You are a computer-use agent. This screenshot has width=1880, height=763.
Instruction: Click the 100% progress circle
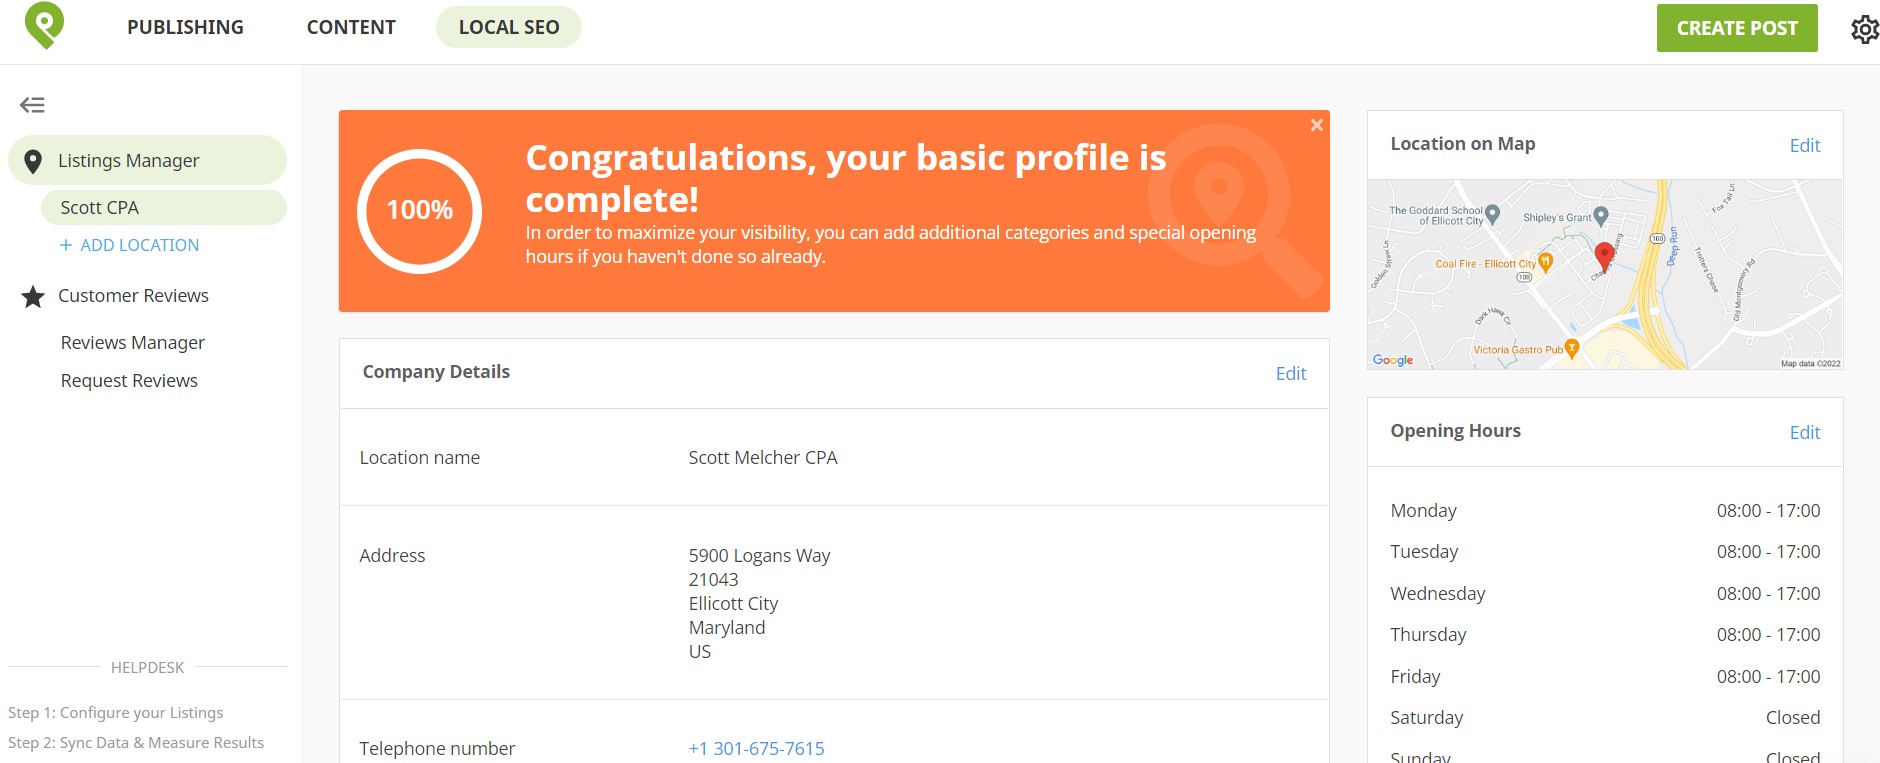pos(420,211)
